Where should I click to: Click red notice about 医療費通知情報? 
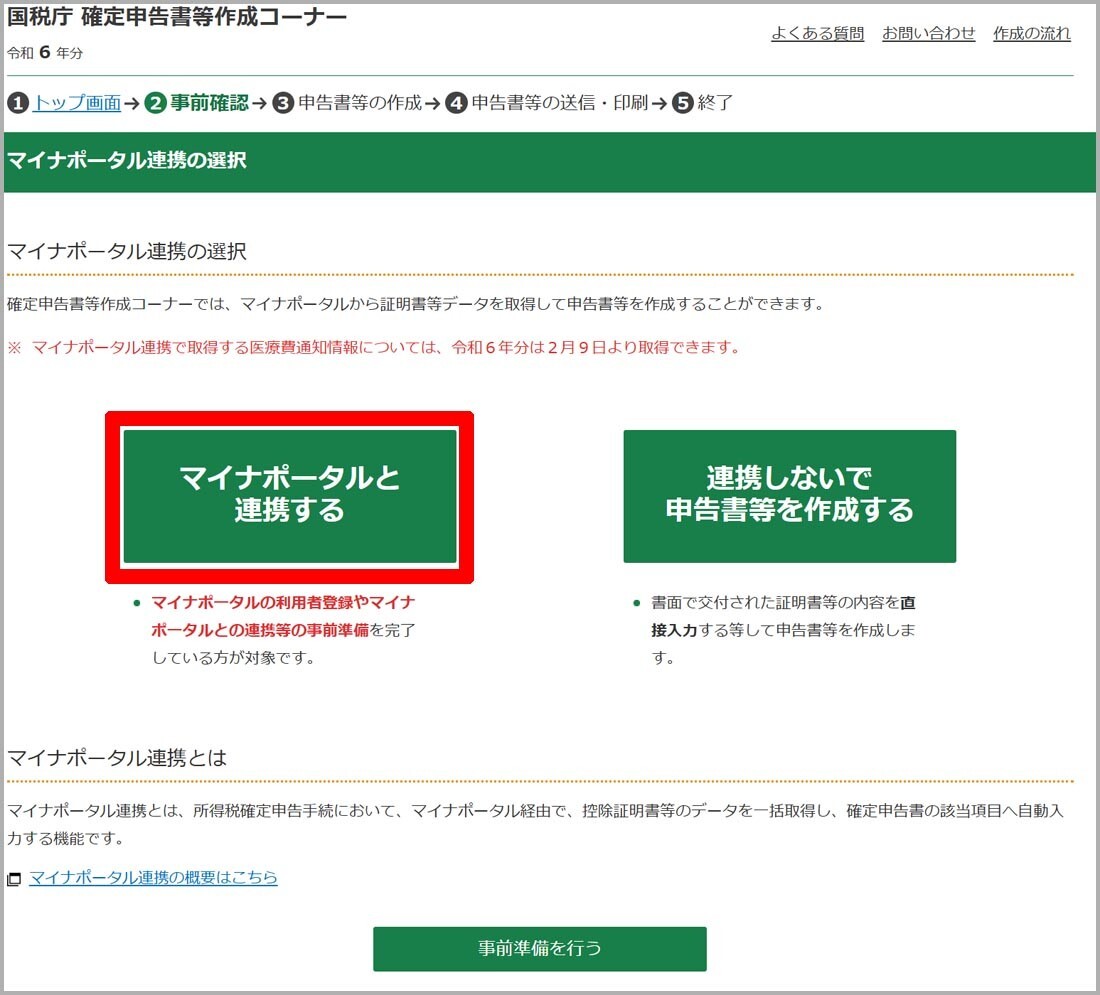[x=373, y=347]
